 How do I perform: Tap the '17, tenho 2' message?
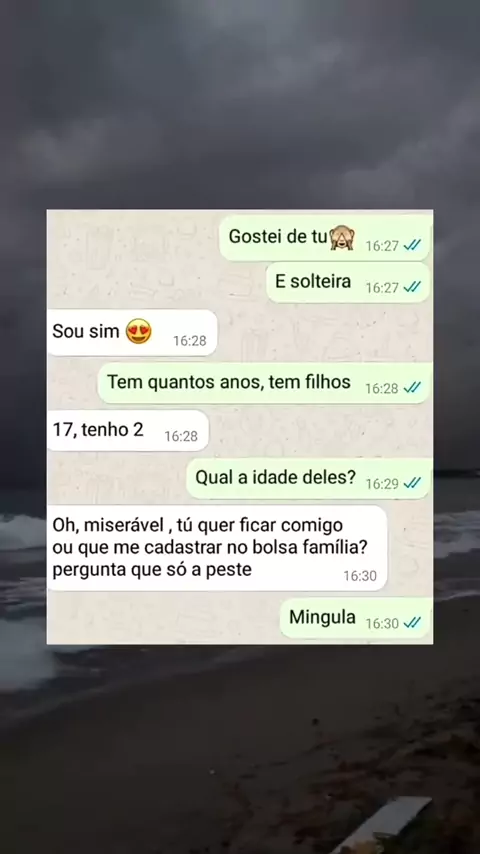point(128,430)
